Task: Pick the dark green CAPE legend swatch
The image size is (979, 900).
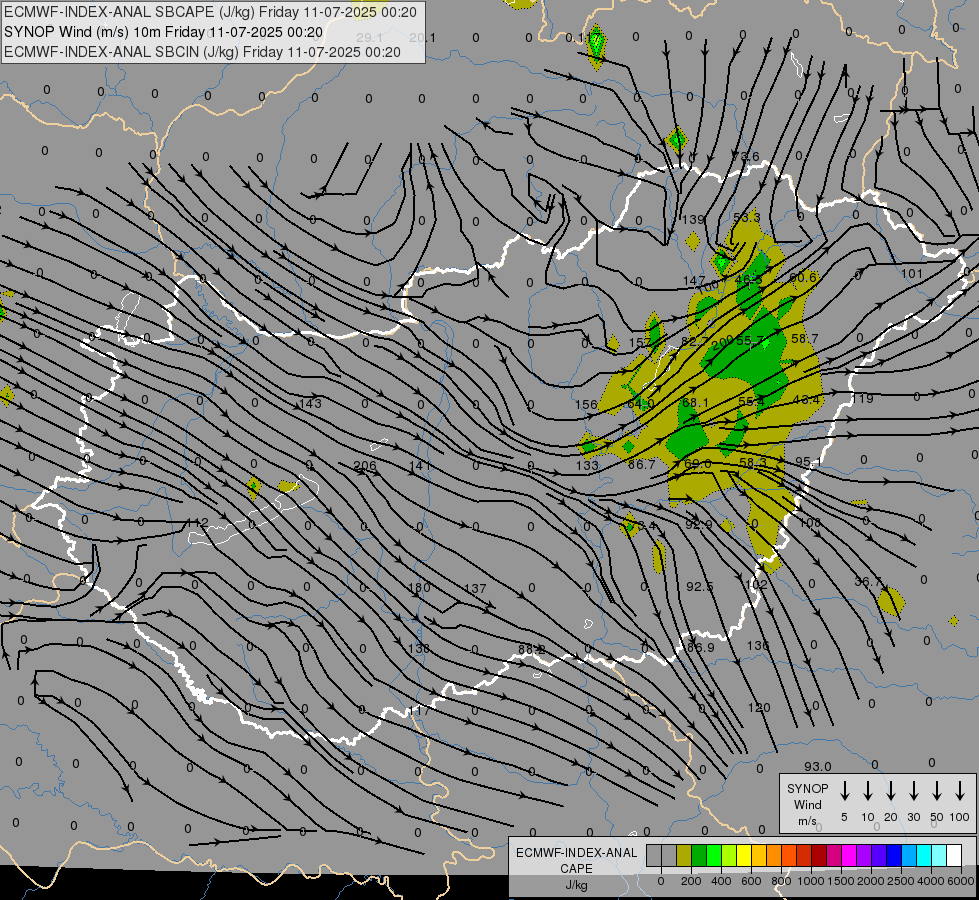Action: 699,855
